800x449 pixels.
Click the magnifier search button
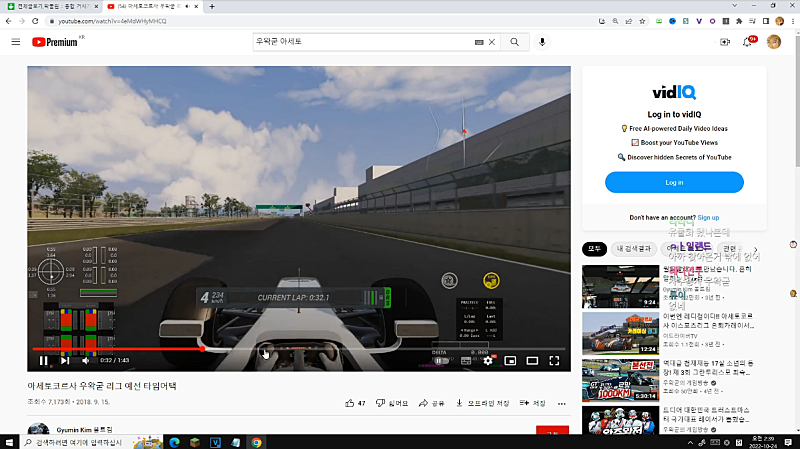tap(514, 42)
